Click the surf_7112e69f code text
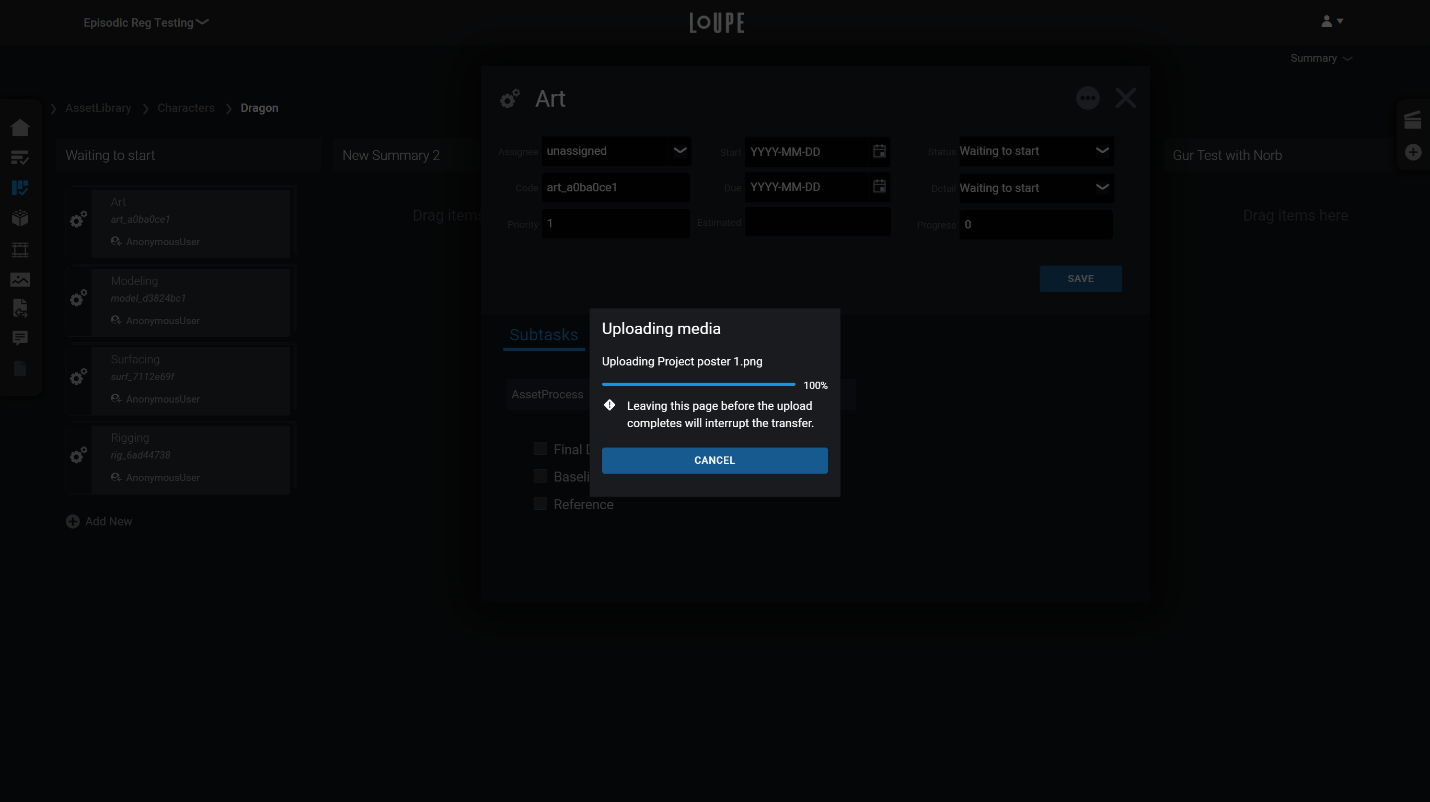The height and width of the screenshot is (802, 1430). coord(142,377)
